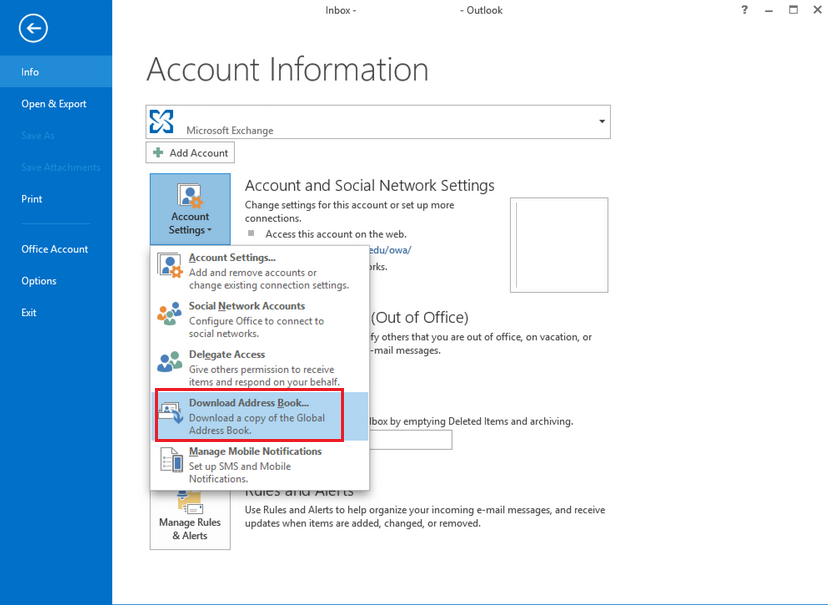
Task: Click the Download Address Book icon
Action: 171,411
